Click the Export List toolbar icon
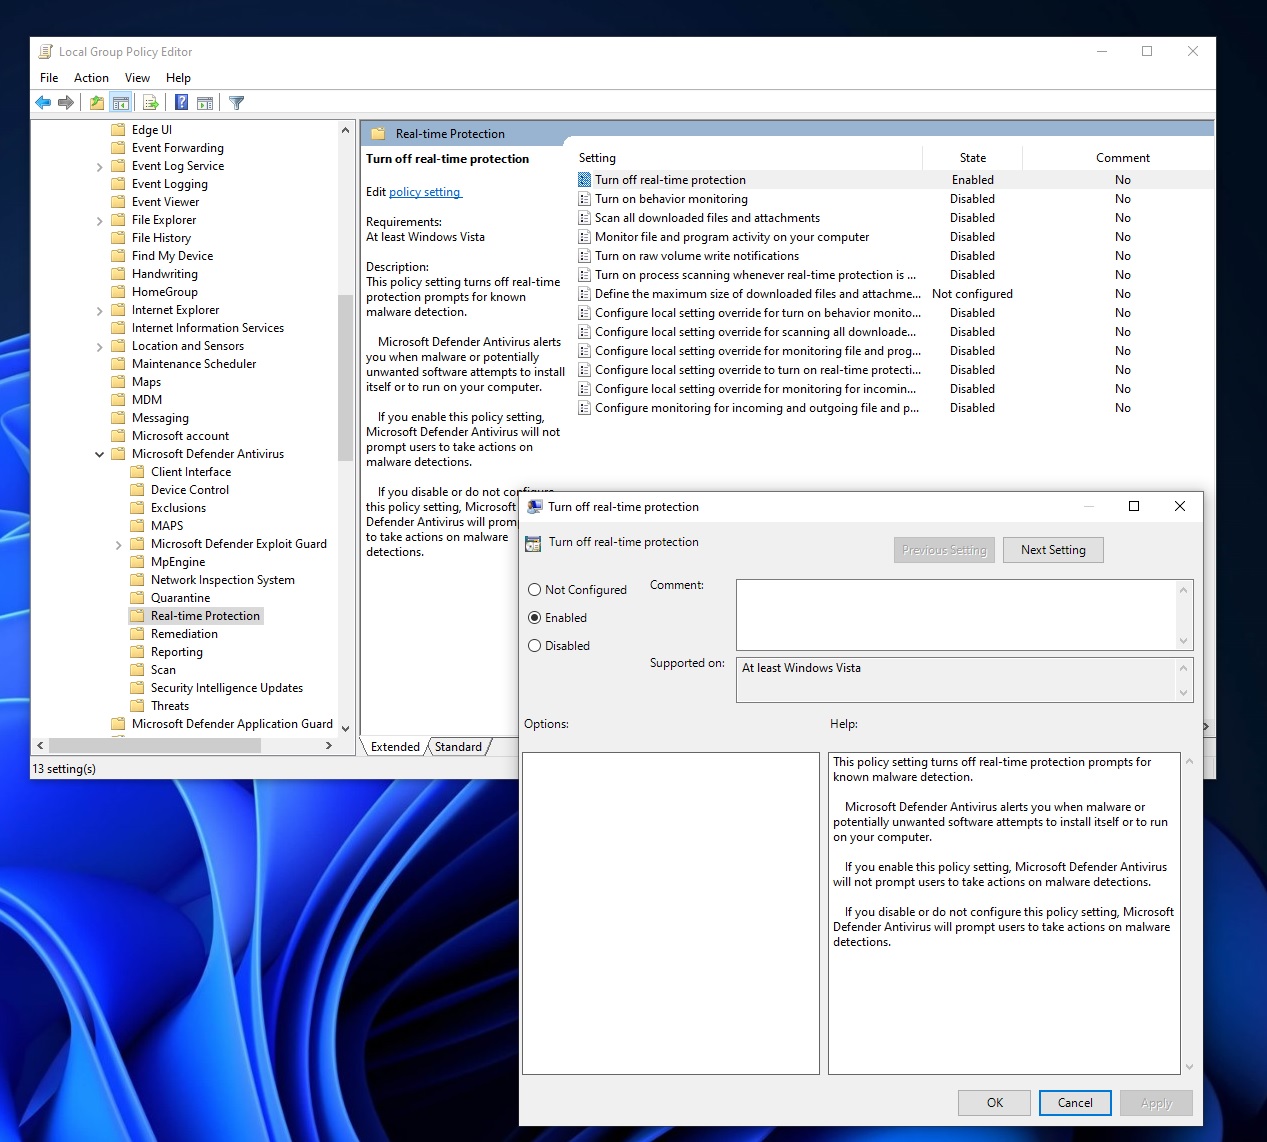 (151, 102)
